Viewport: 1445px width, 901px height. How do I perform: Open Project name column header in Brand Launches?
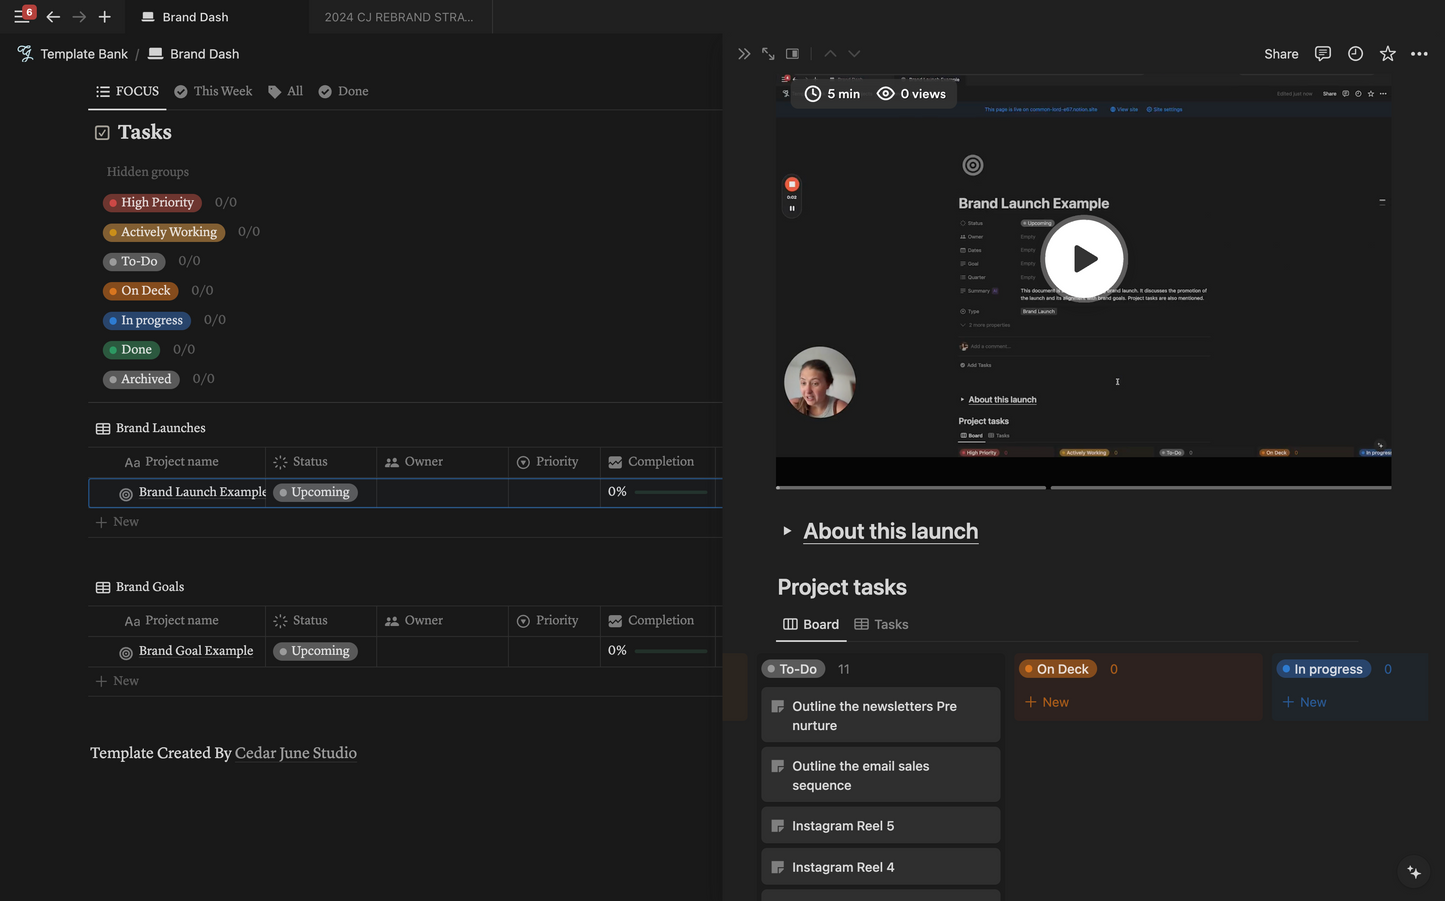pos(177,462)
